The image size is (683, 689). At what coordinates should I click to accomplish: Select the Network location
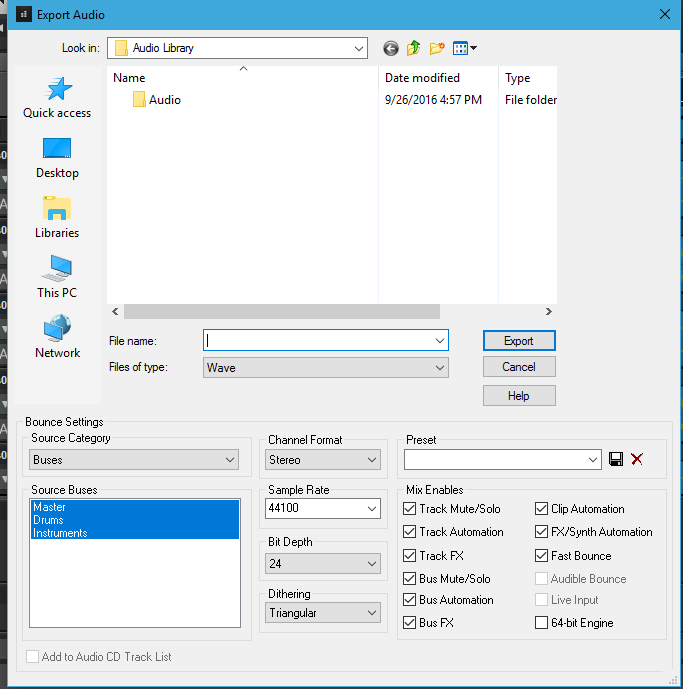(57, 336)
